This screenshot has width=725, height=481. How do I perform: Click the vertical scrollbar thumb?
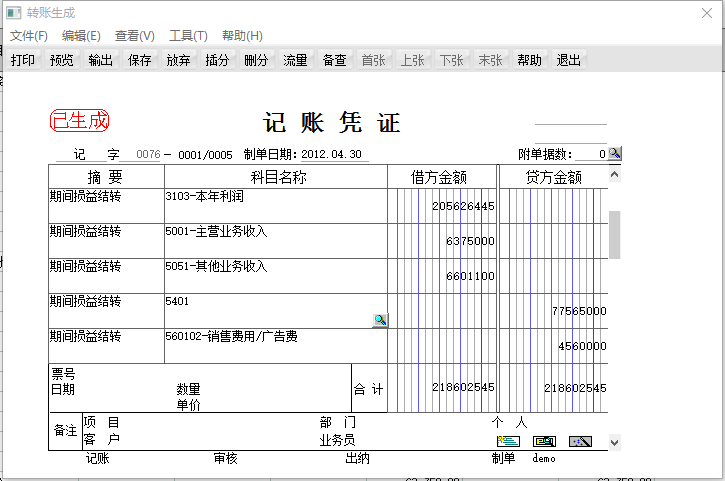[614, 234]
